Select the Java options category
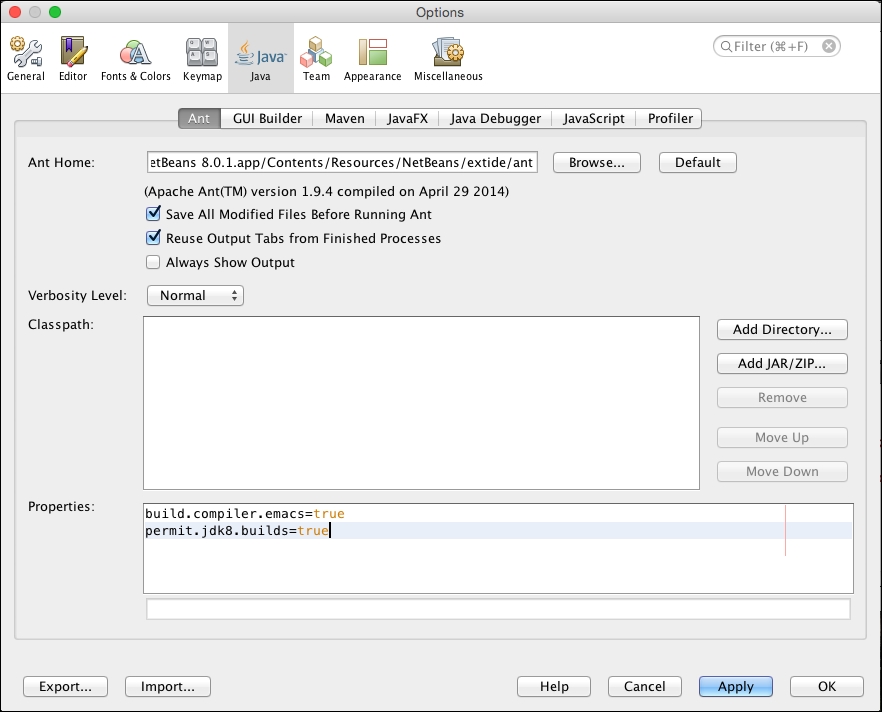The height and width of the screenshot is (712, 882). tap(260, 57)
